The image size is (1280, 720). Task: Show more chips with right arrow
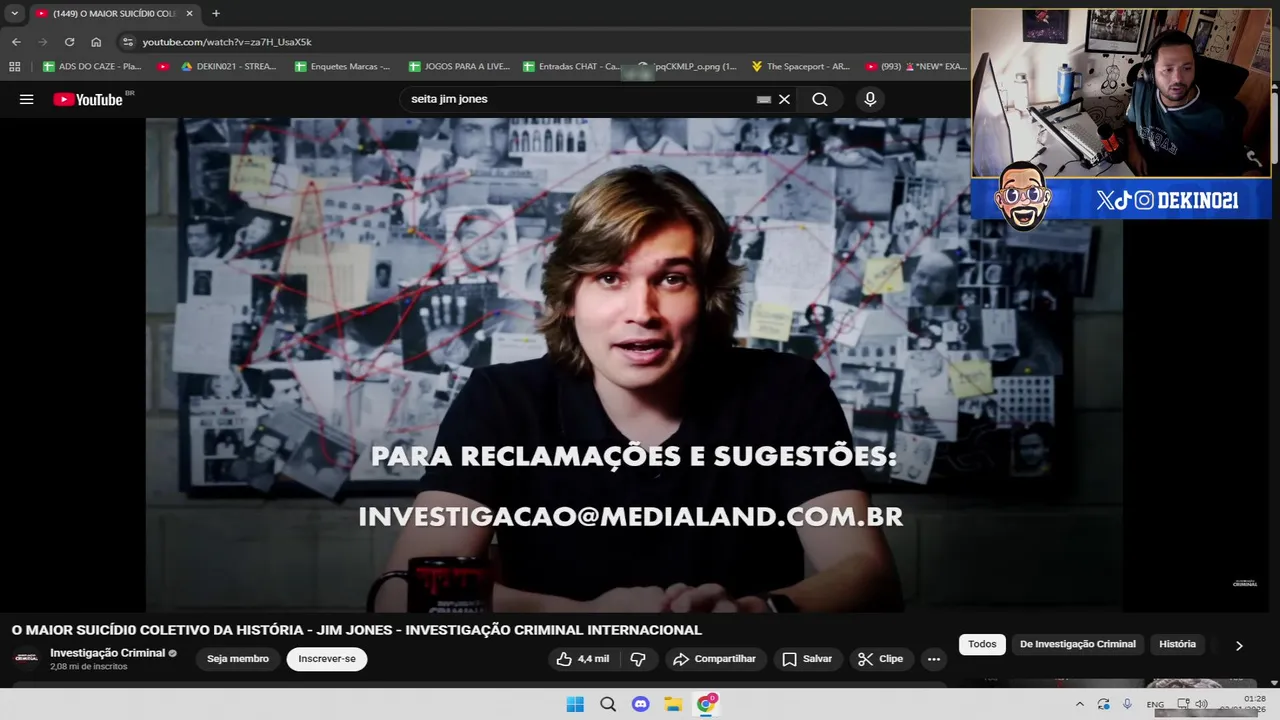coord(1239,646)
